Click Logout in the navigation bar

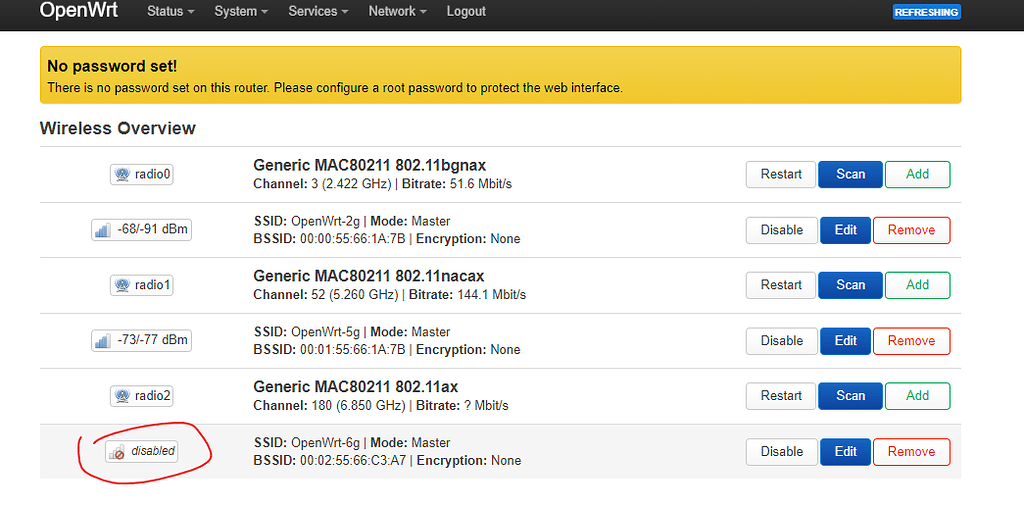point(466,11)
